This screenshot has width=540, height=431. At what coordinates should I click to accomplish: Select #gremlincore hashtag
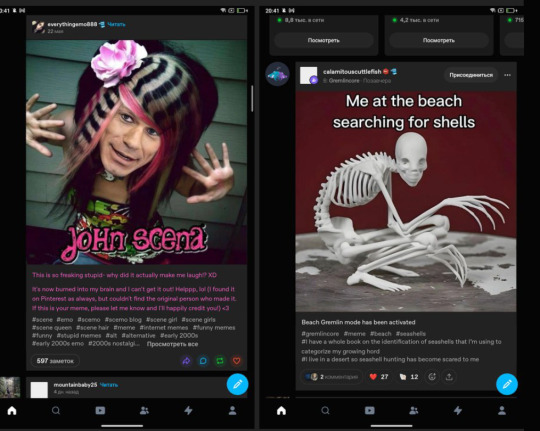320,333
